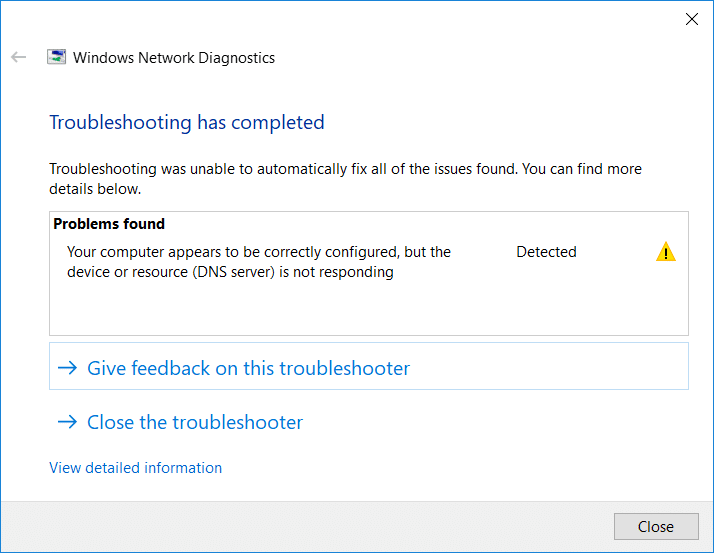
Task: Select the DNS server not responding problem
Action: (258, 262)
